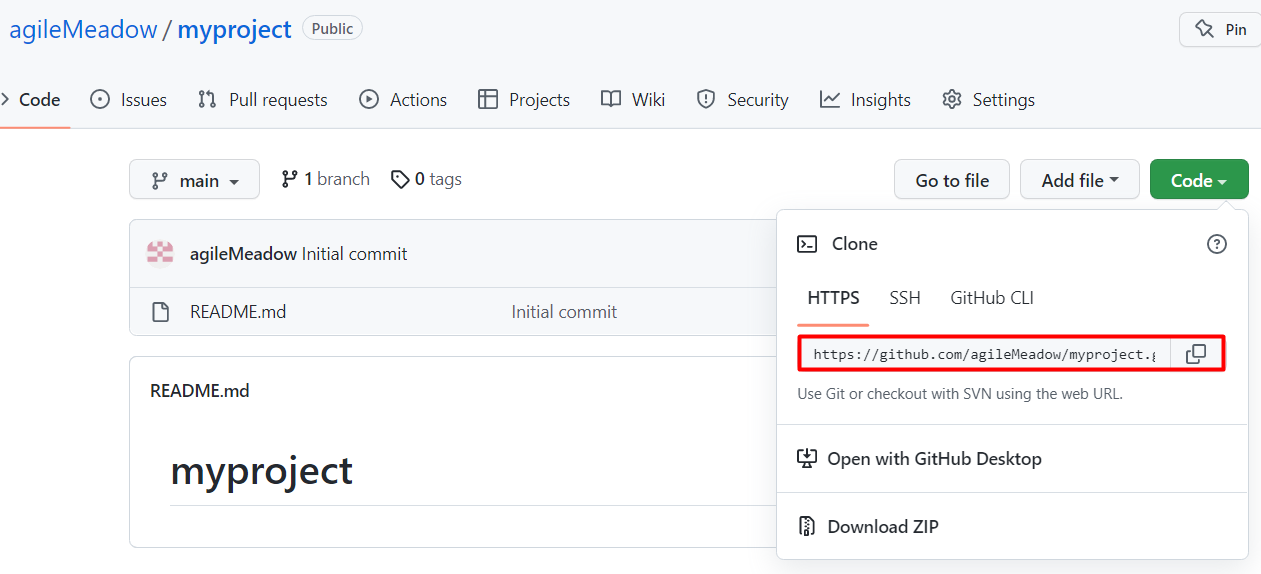Screen dimensions: 1261x574
Task: Select the GitHub CLI clone tab
Action: [x=992, y=298]
